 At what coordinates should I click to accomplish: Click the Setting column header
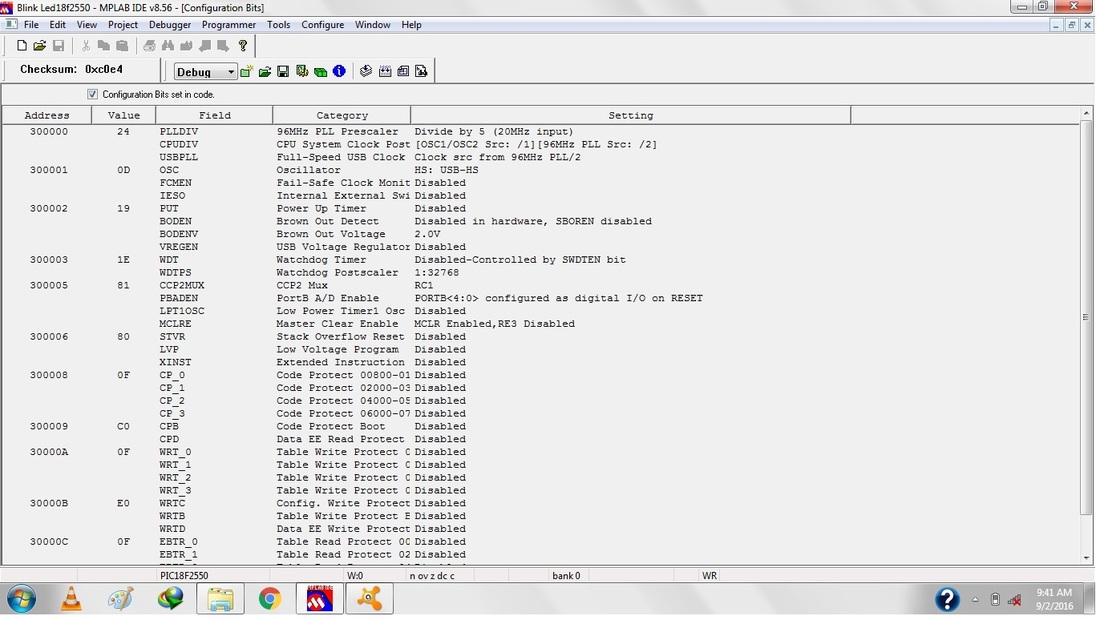point(631,115)
